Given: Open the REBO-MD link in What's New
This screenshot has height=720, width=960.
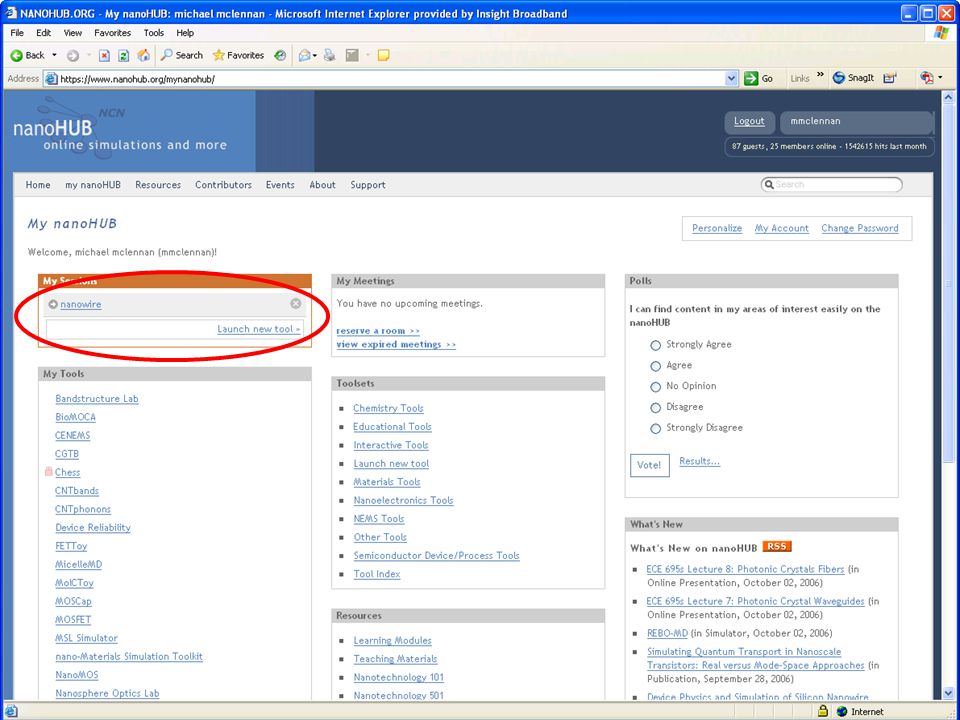Looking at the screenshot, I should [x=667, y=634].
